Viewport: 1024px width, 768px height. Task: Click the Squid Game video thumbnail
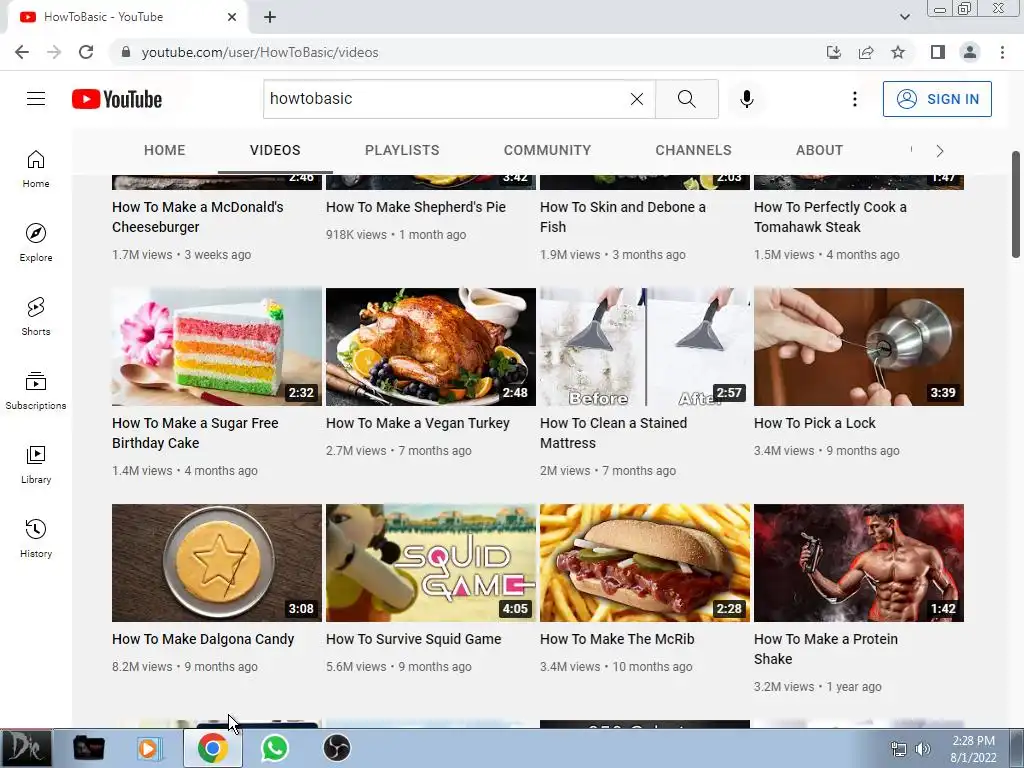coord(430,563)
